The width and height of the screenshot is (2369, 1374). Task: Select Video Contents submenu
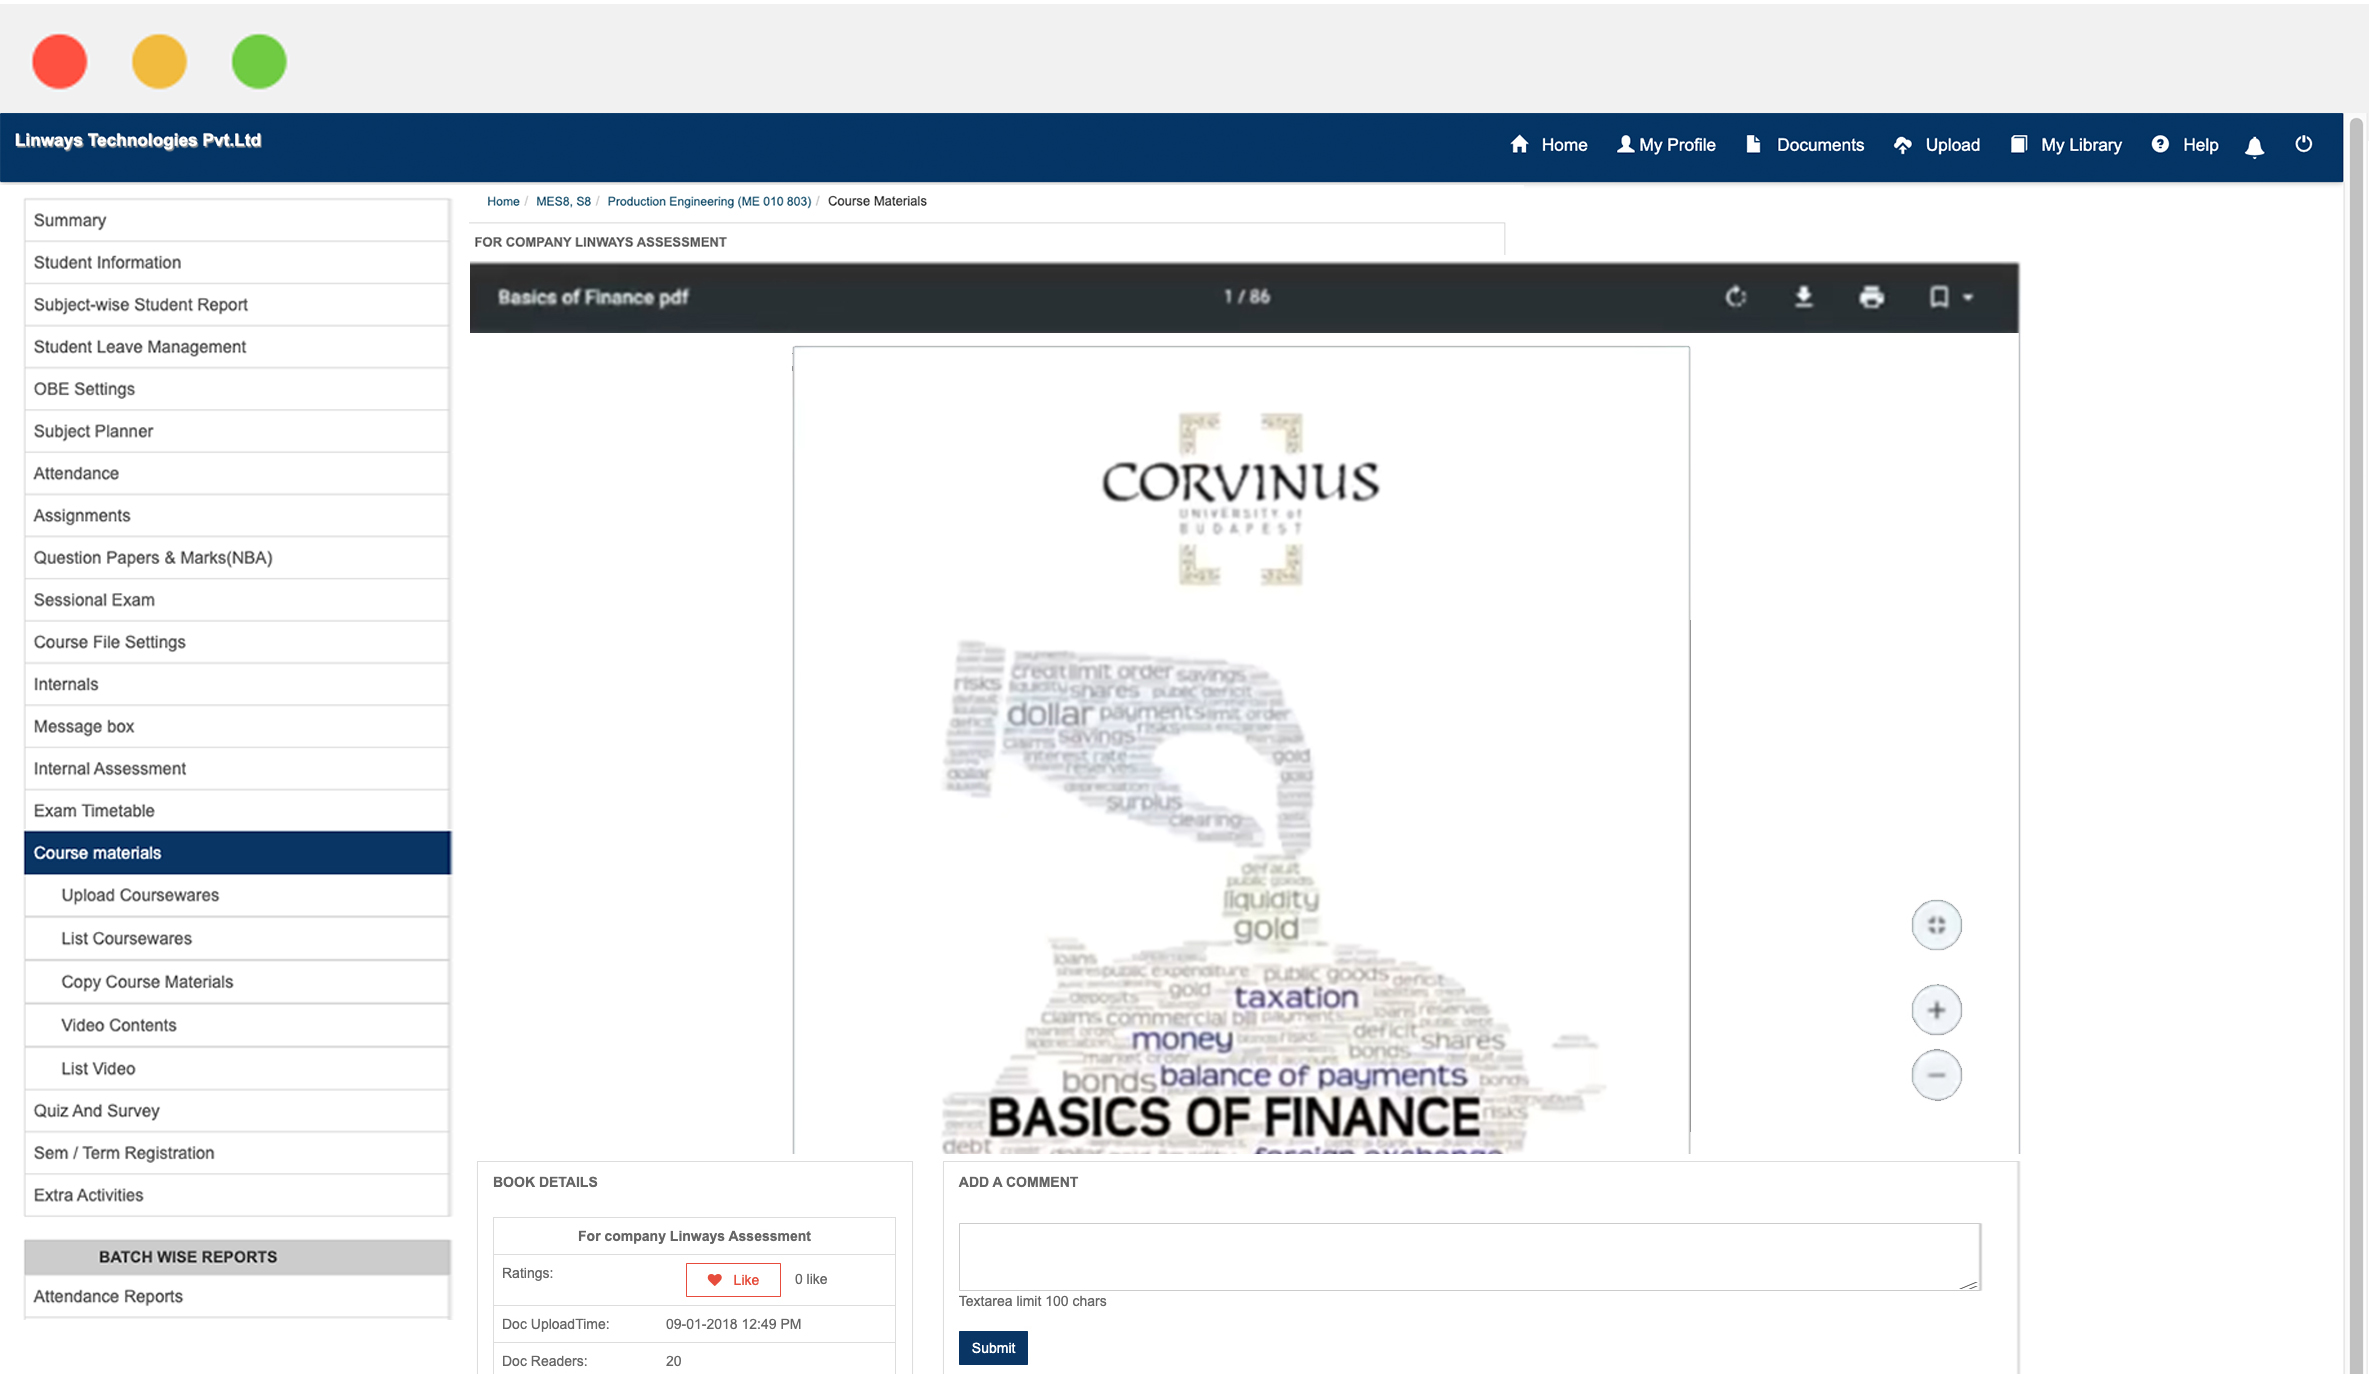(237, 1025)
